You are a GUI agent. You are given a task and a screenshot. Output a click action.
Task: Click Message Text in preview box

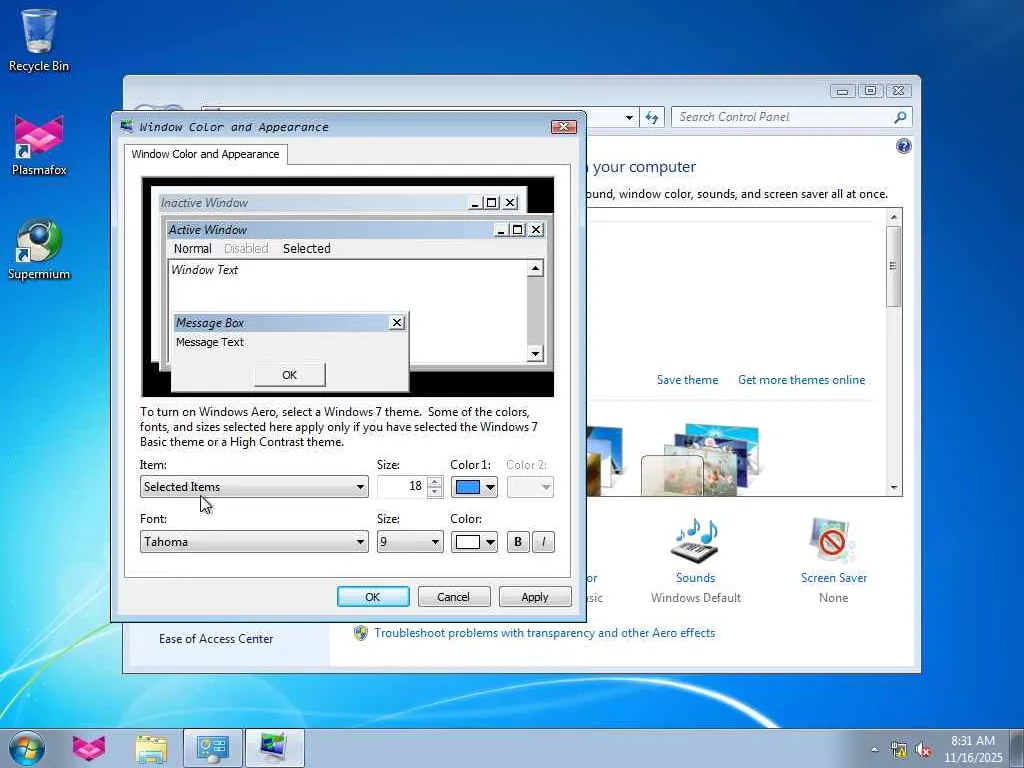tap(210, 342)
